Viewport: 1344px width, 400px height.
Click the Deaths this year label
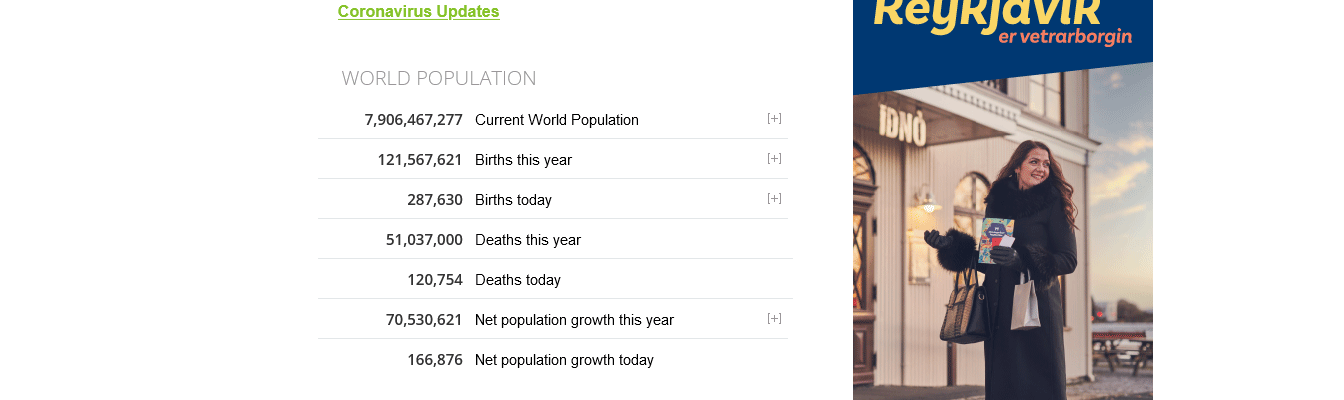coord(527,240)
